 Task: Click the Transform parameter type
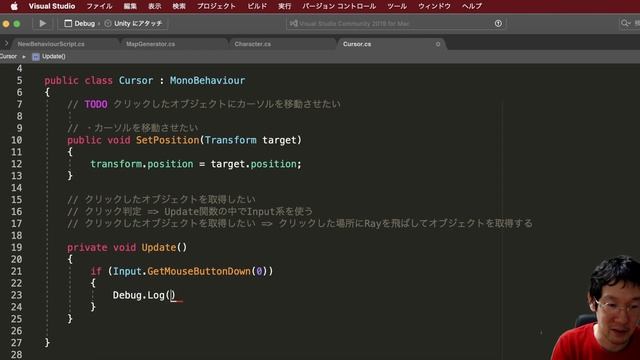(231, 140)
